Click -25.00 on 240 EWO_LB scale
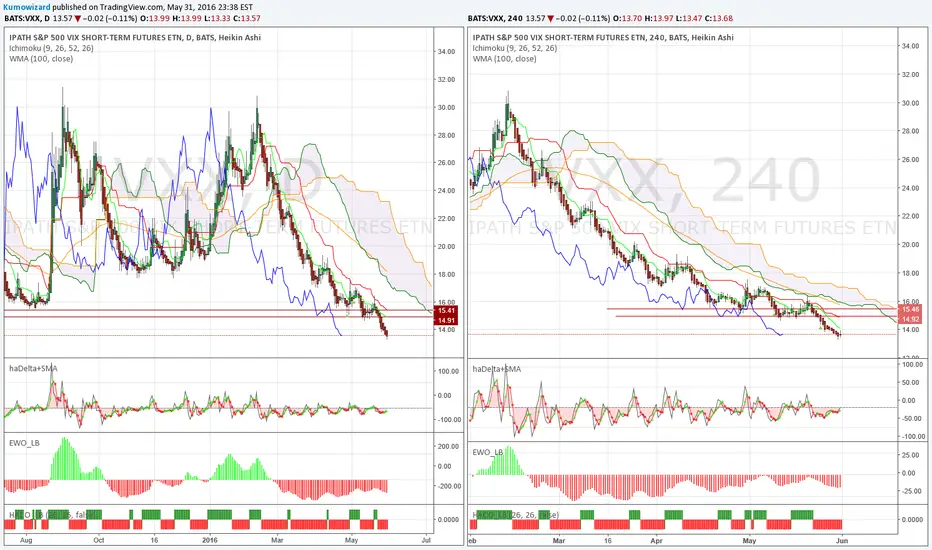This screenshot has height=550, width=932. point(912,491)
